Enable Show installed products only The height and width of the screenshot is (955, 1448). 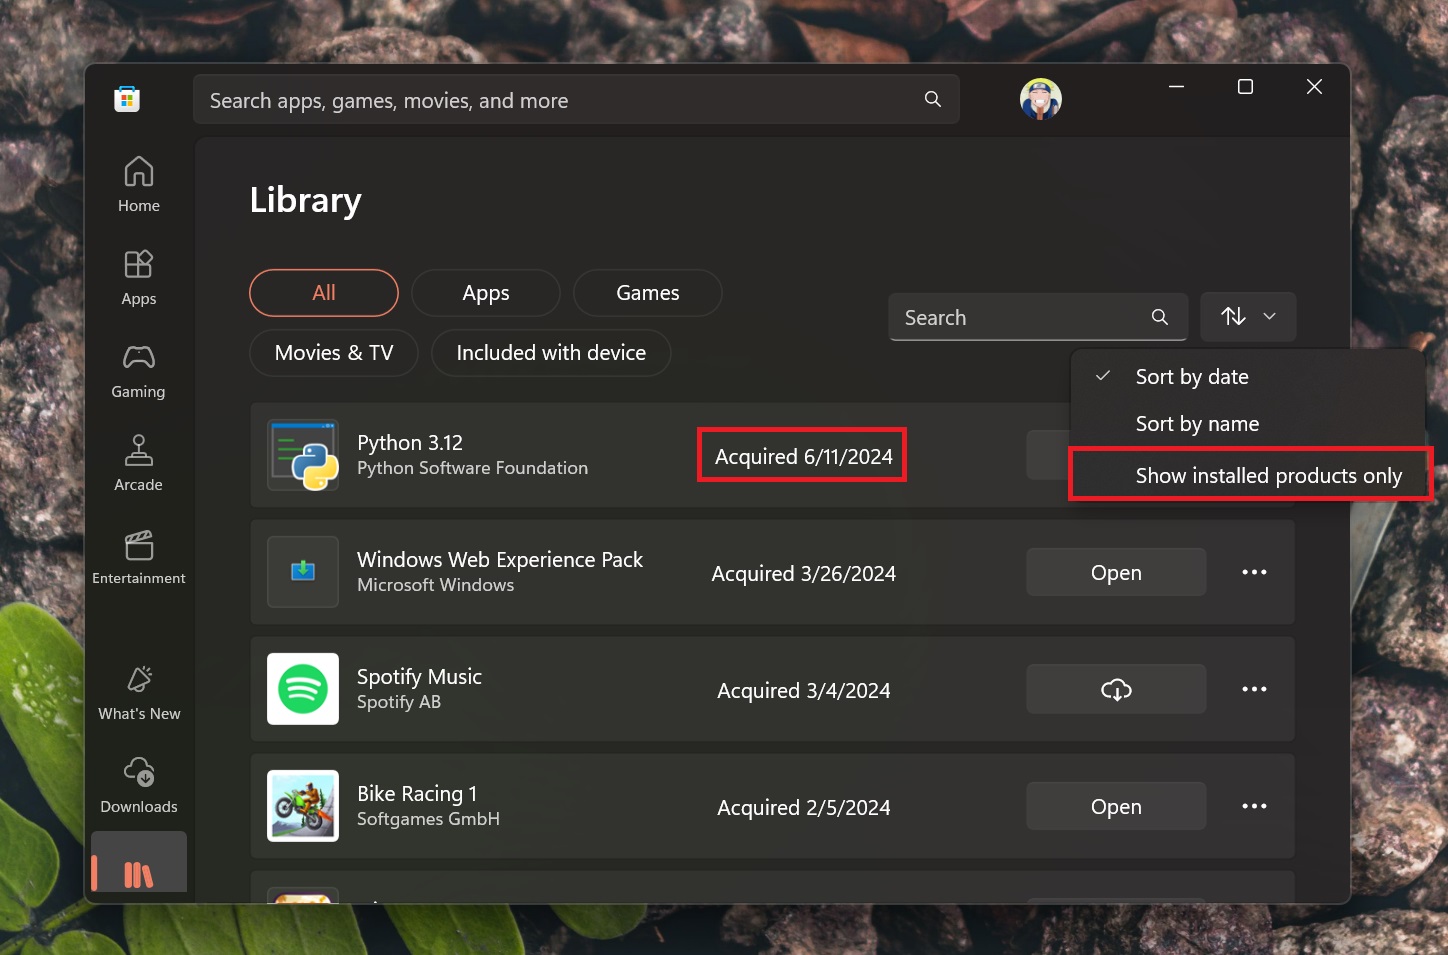(1268, 475)
